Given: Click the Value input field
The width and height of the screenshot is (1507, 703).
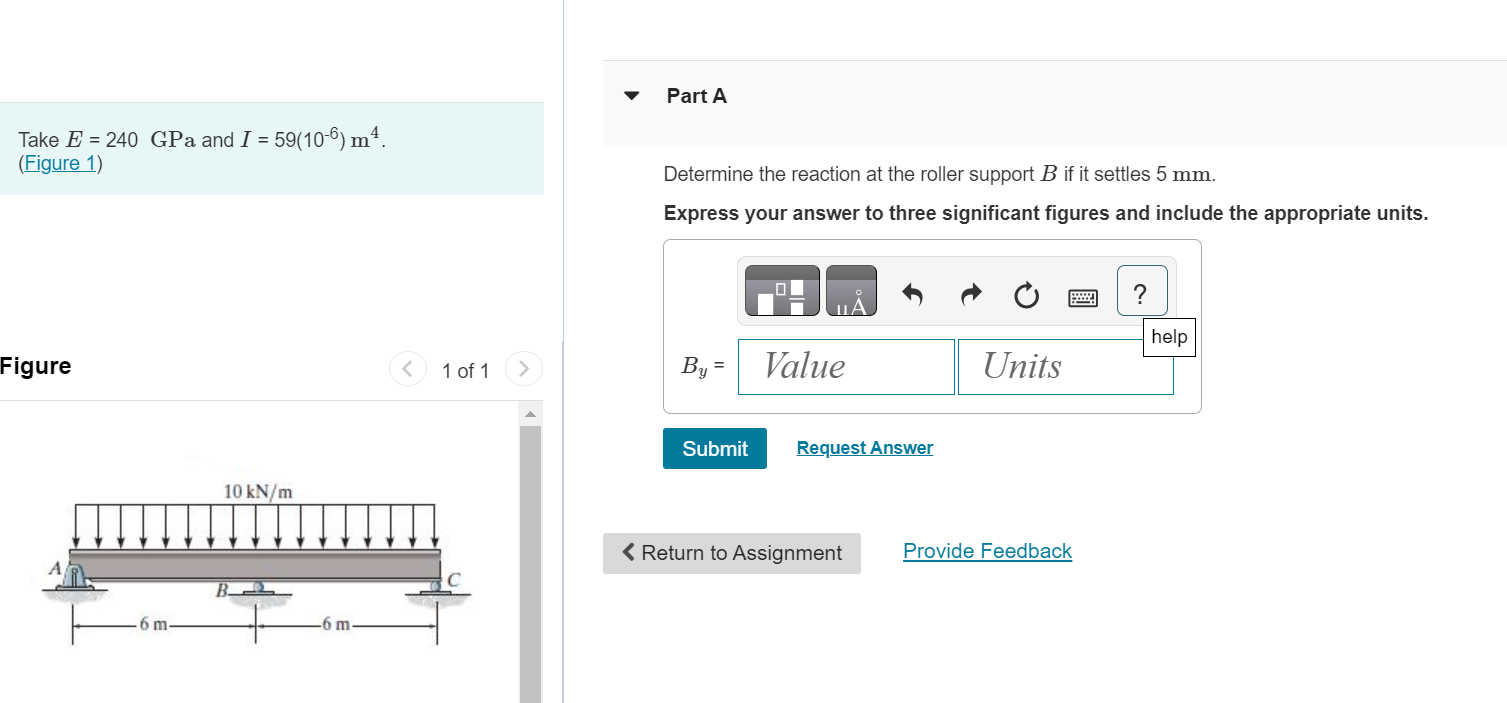Looking at the screenshot, I should pos(845,366).
